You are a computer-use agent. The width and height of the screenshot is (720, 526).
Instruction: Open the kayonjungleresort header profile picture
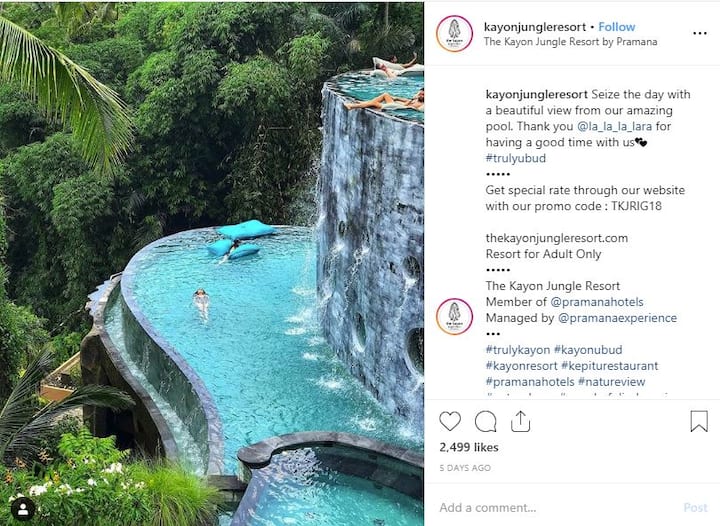tap(454, 34)
